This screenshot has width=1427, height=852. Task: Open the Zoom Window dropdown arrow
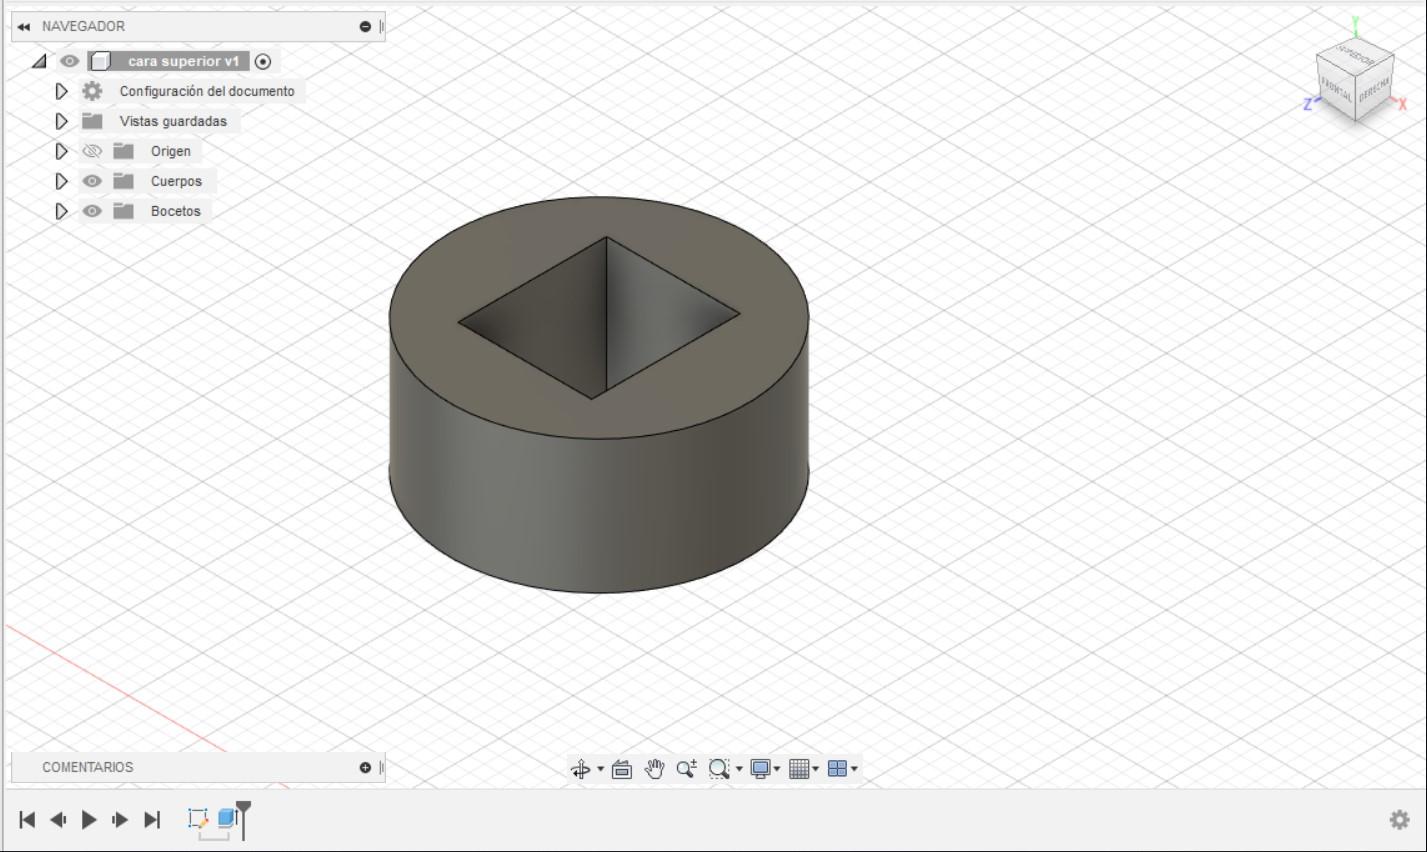(739, 769)
